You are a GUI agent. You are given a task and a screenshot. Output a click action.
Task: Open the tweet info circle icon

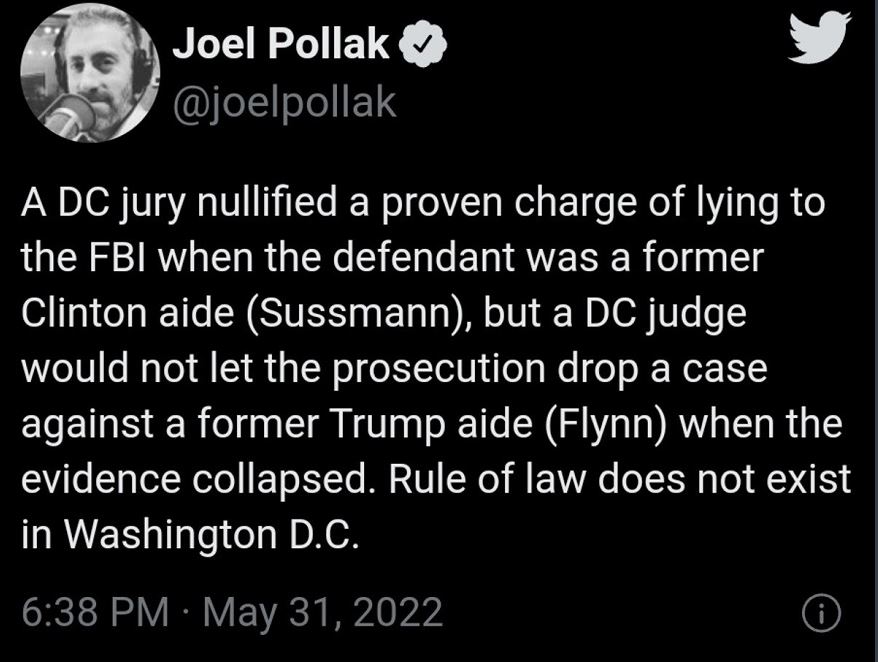(x=821, y=614)
